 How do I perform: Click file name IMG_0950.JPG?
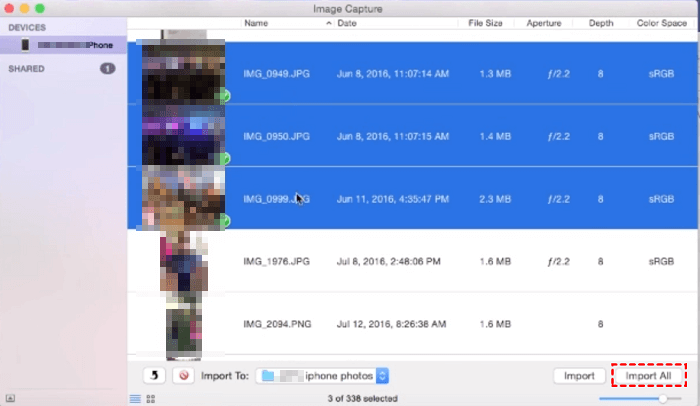coord(276,136)
